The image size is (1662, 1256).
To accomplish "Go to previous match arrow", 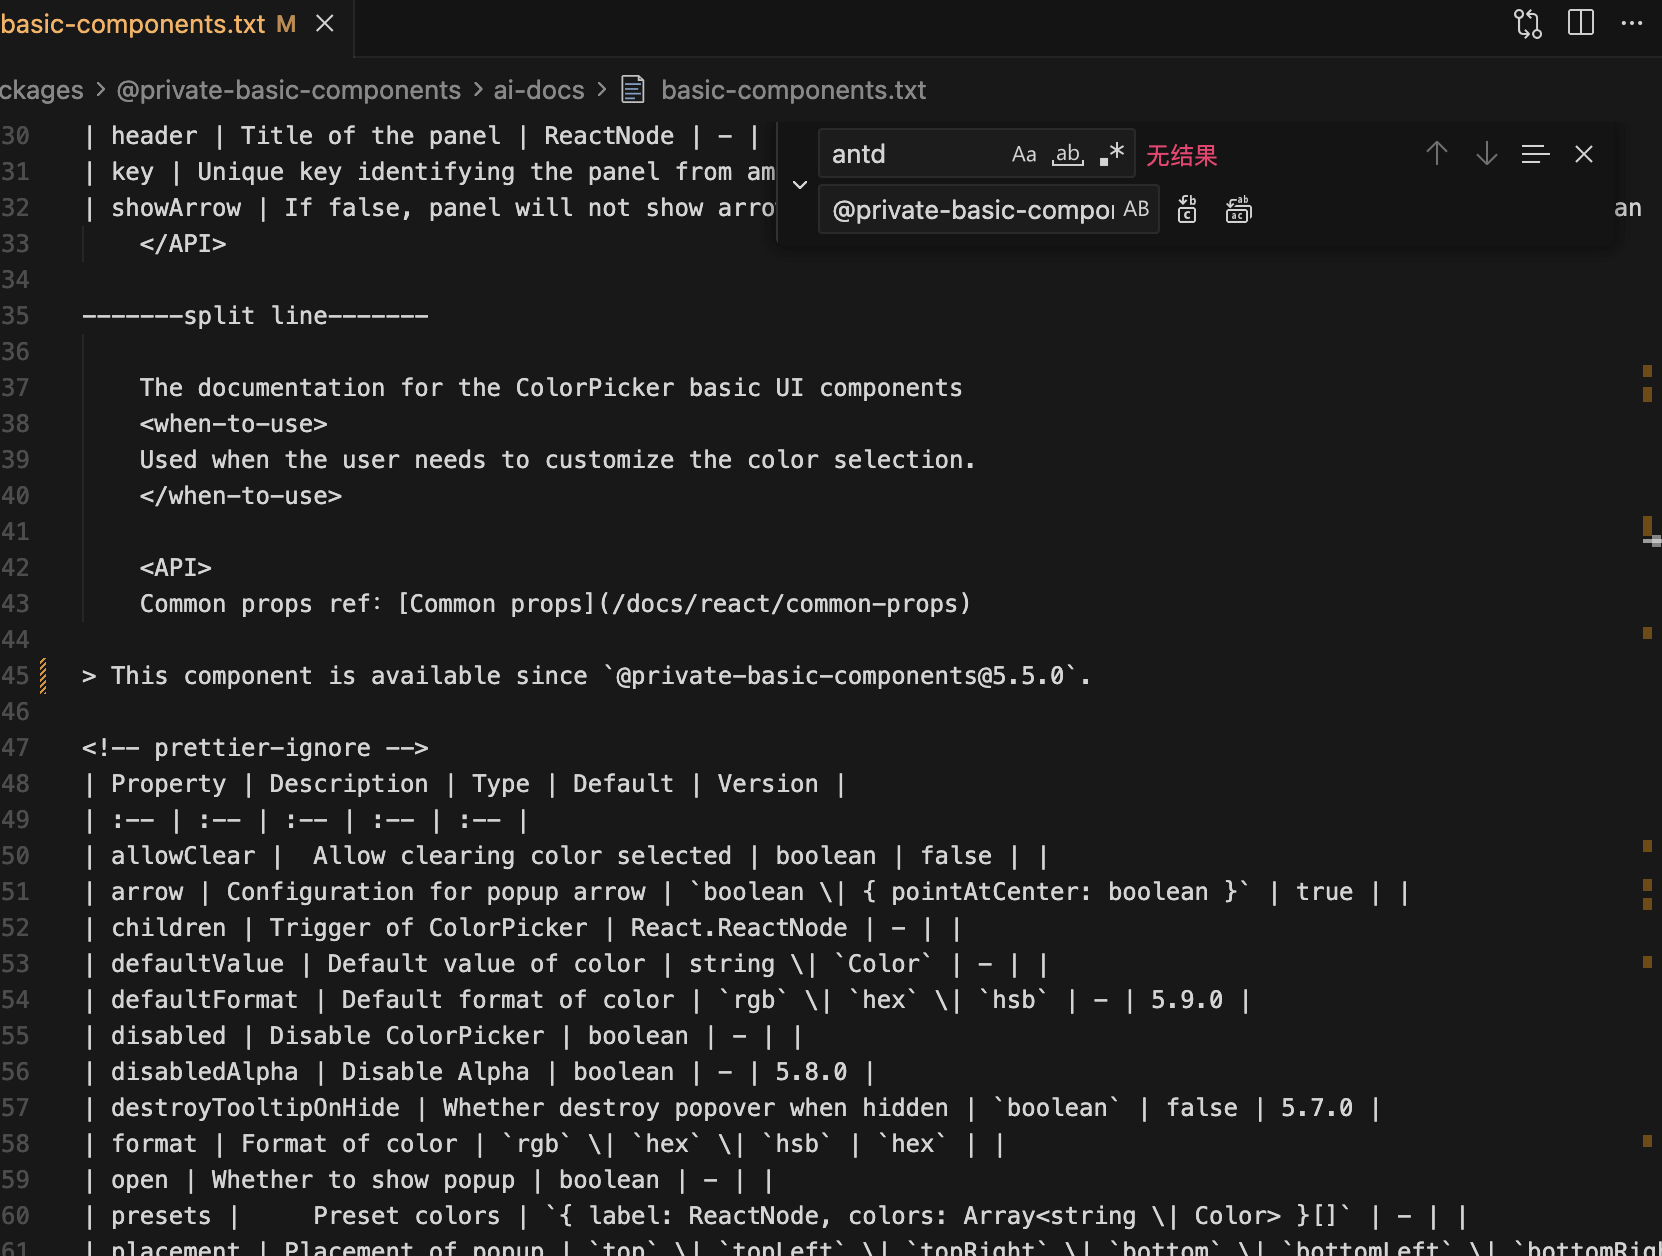I will click(x=1436, y=154).
